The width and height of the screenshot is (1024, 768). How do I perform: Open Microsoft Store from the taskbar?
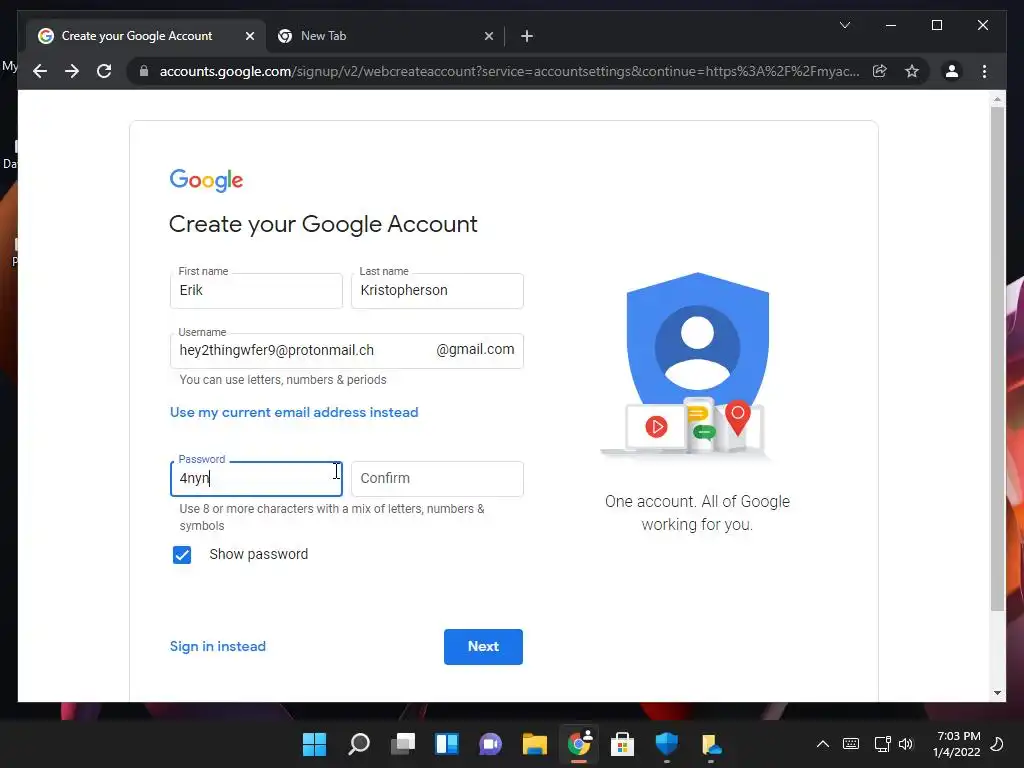point(622,744)
